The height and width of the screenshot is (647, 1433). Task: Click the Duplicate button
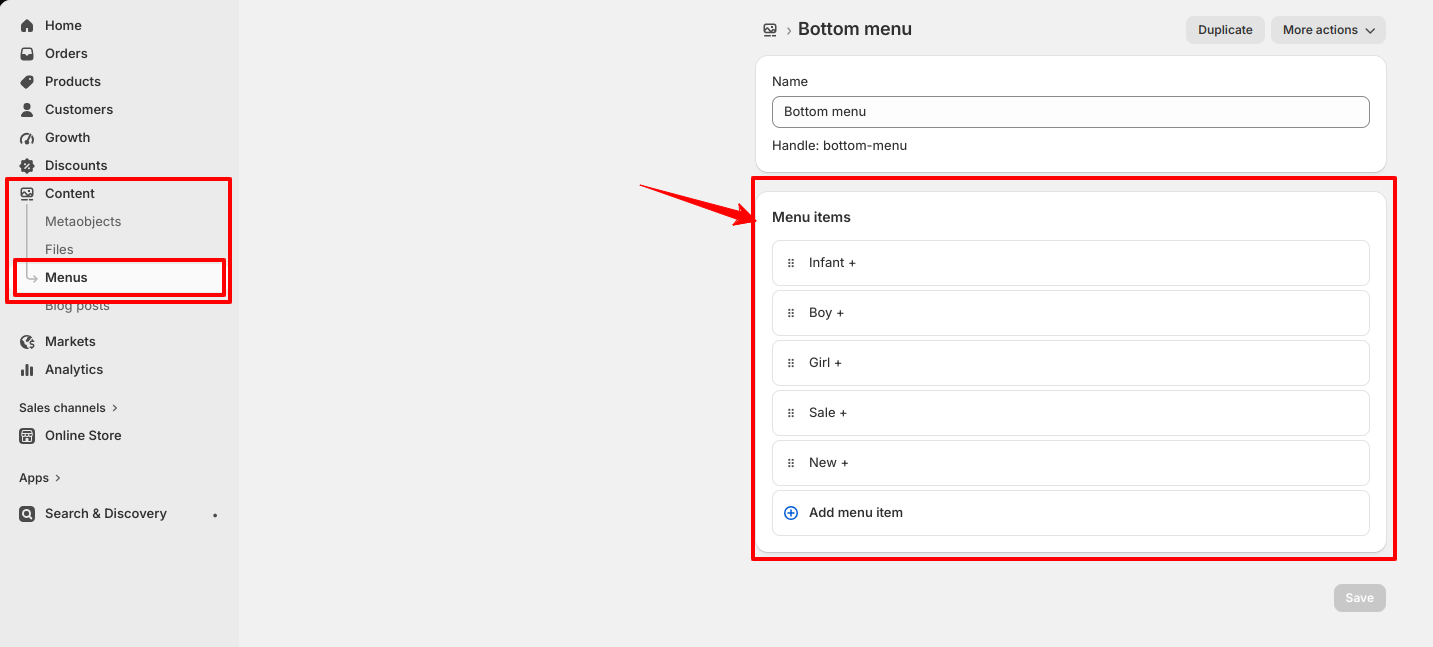tap(1225, 30)
